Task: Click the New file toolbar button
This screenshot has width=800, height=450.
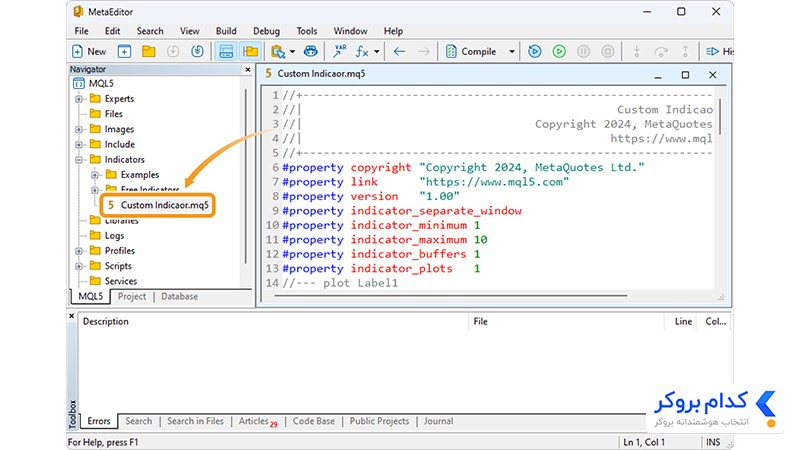Action: click(89, 52)
